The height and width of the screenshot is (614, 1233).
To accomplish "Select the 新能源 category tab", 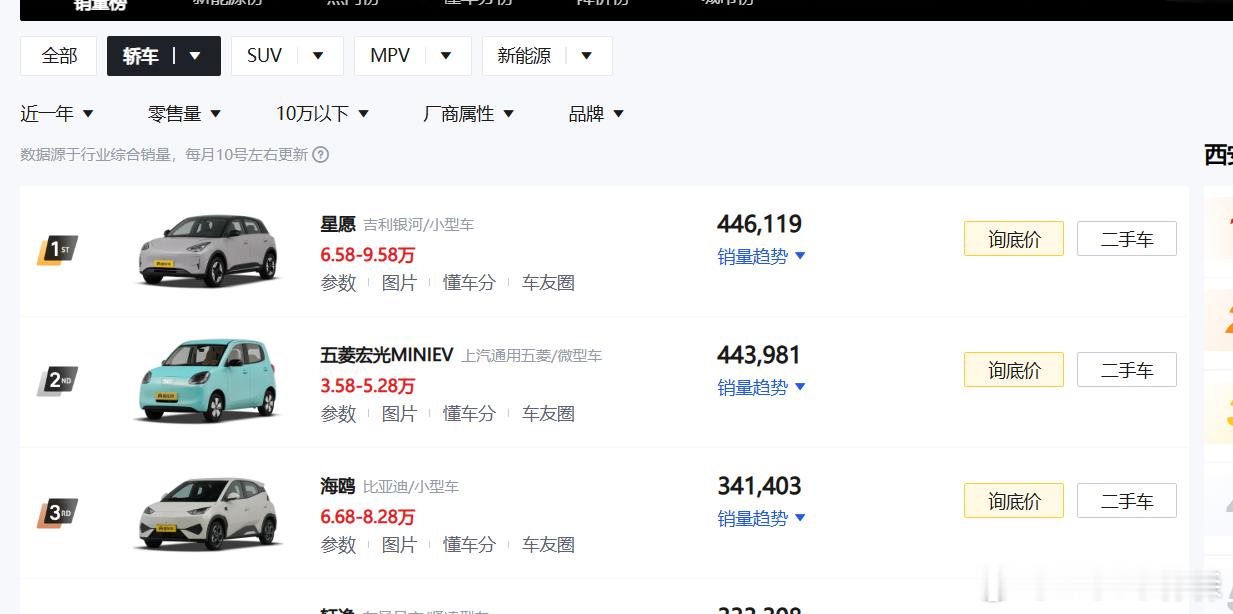I will point(524,56).
